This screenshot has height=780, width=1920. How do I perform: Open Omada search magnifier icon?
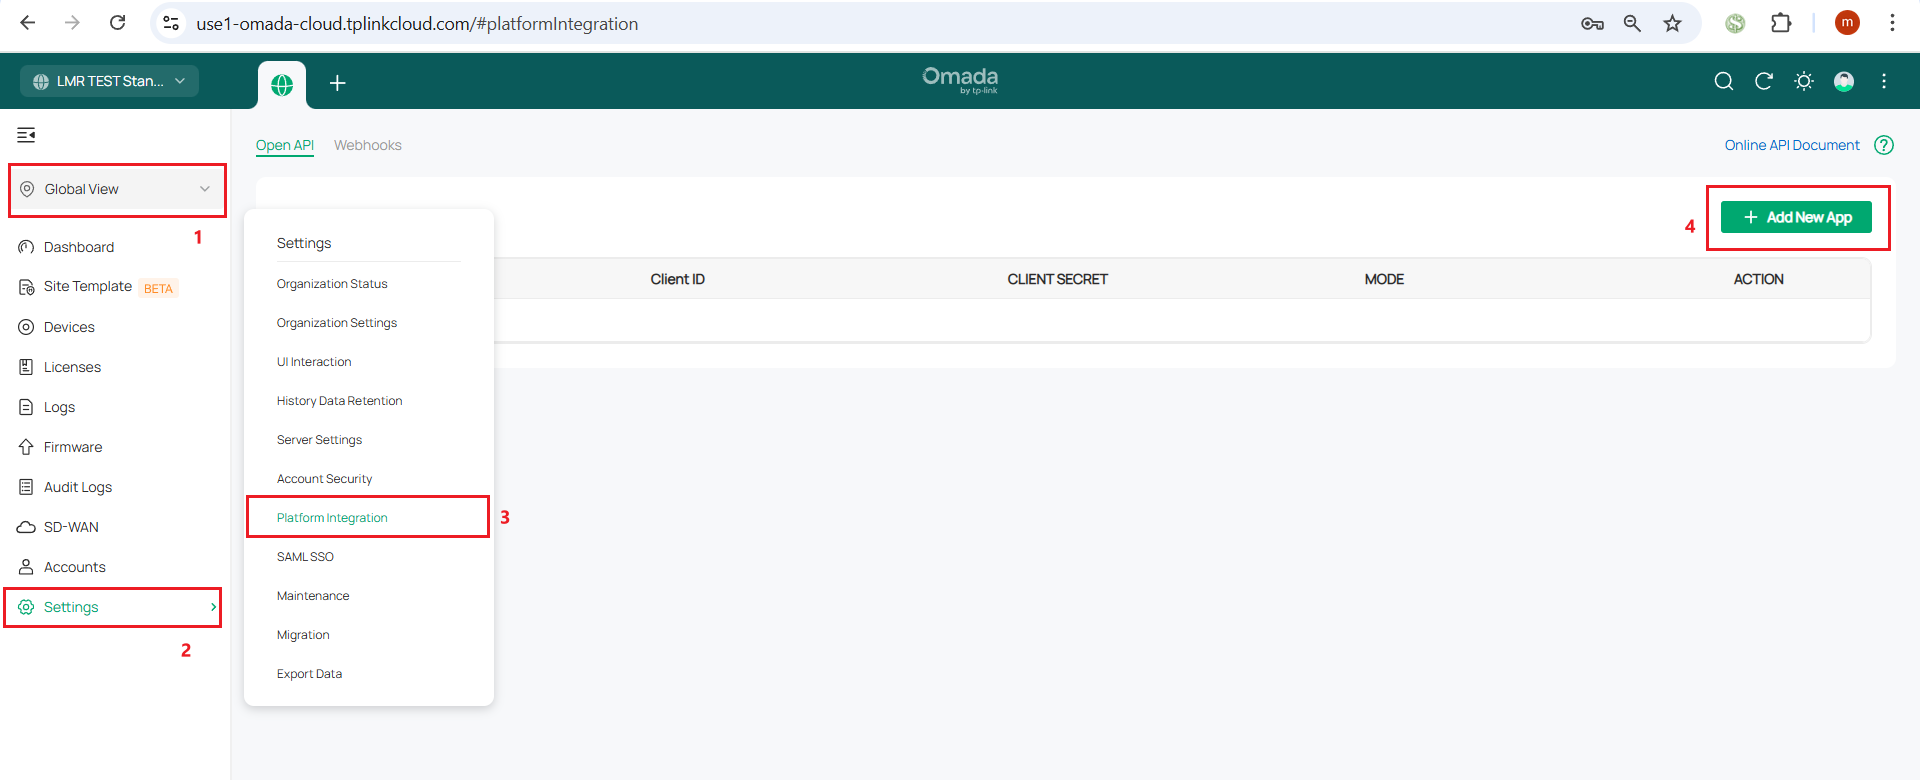tap(1724, 81)
